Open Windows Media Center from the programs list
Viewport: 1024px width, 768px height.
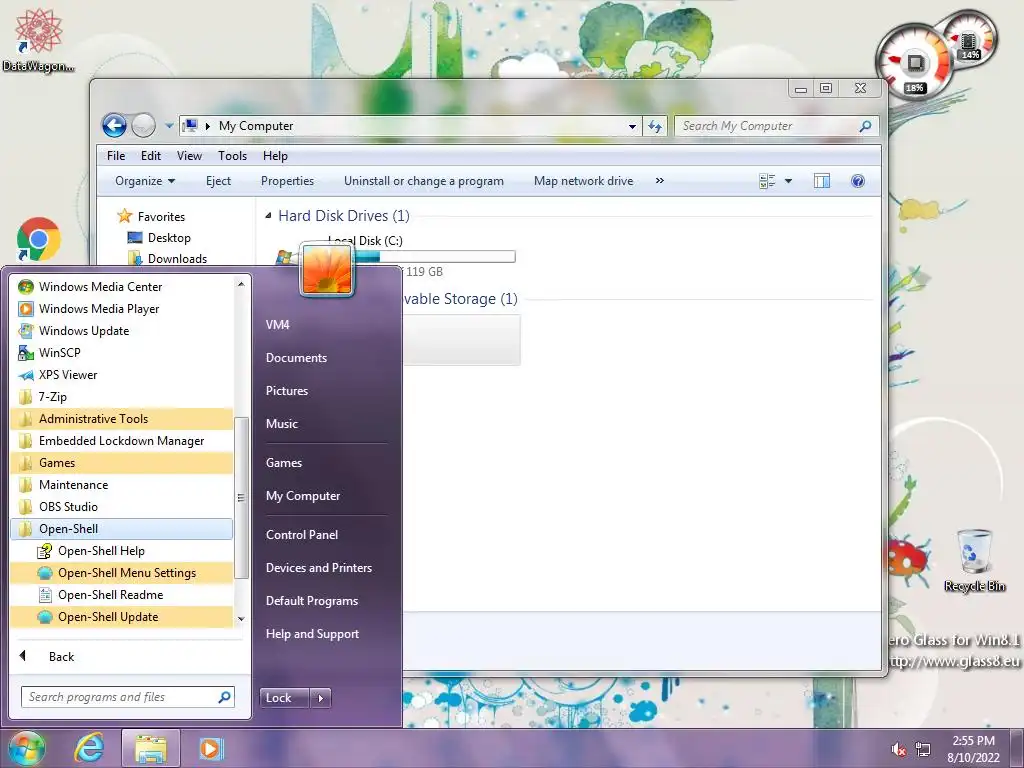click(x=122, y=287)
